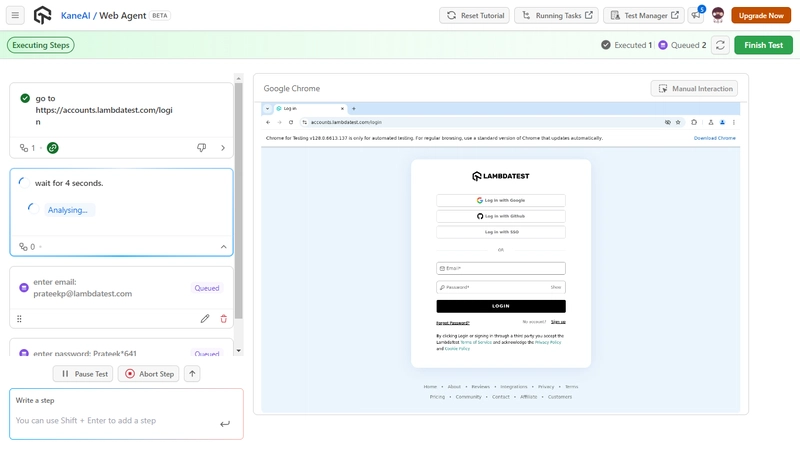Click Upgrade Now button

[761, 15]
